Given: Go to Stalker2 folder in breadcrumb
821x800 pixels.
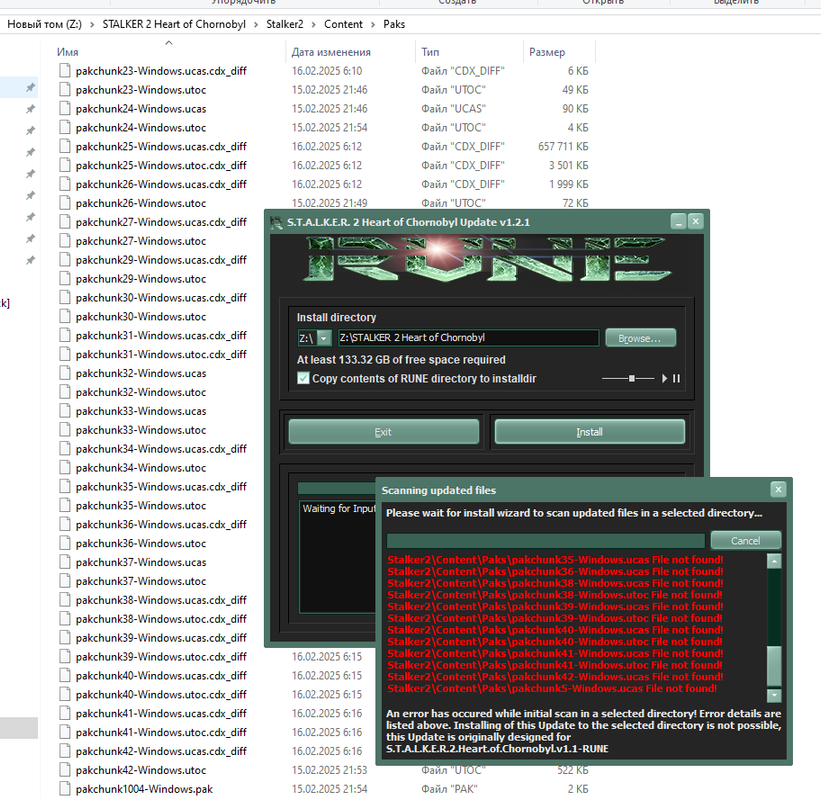Looking at the screenshot, I should pyautogui.click(x=285, y=25).
